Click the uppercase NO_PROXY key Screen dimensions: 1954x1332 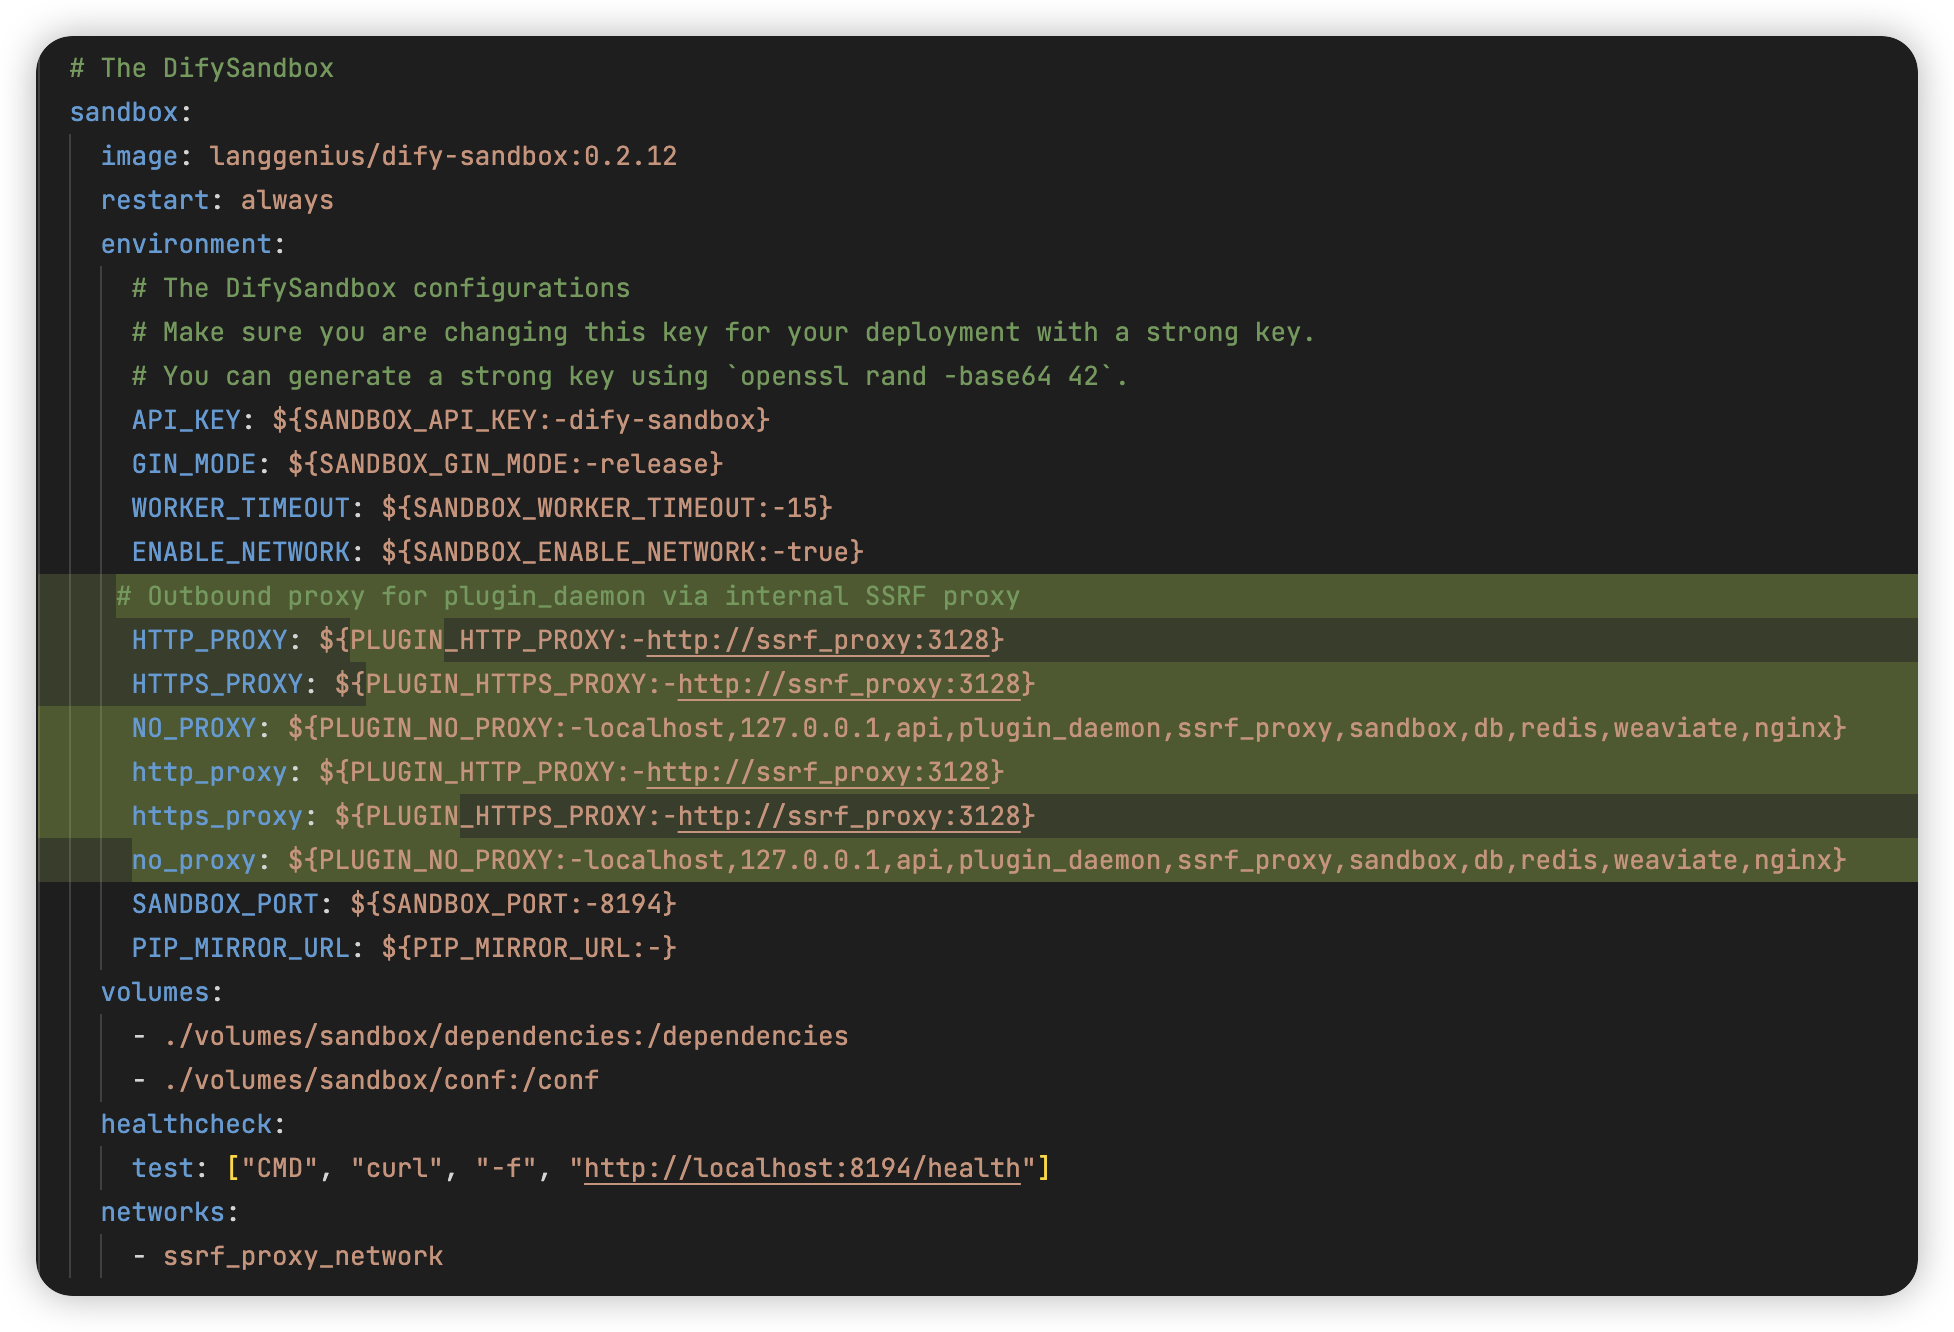194,728
